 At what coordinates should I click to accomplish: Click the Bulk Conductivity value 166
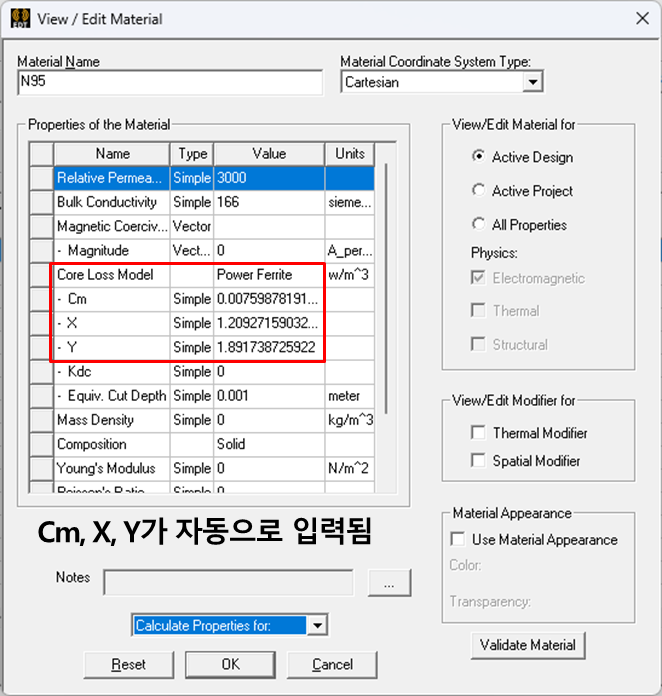point(268,202)
